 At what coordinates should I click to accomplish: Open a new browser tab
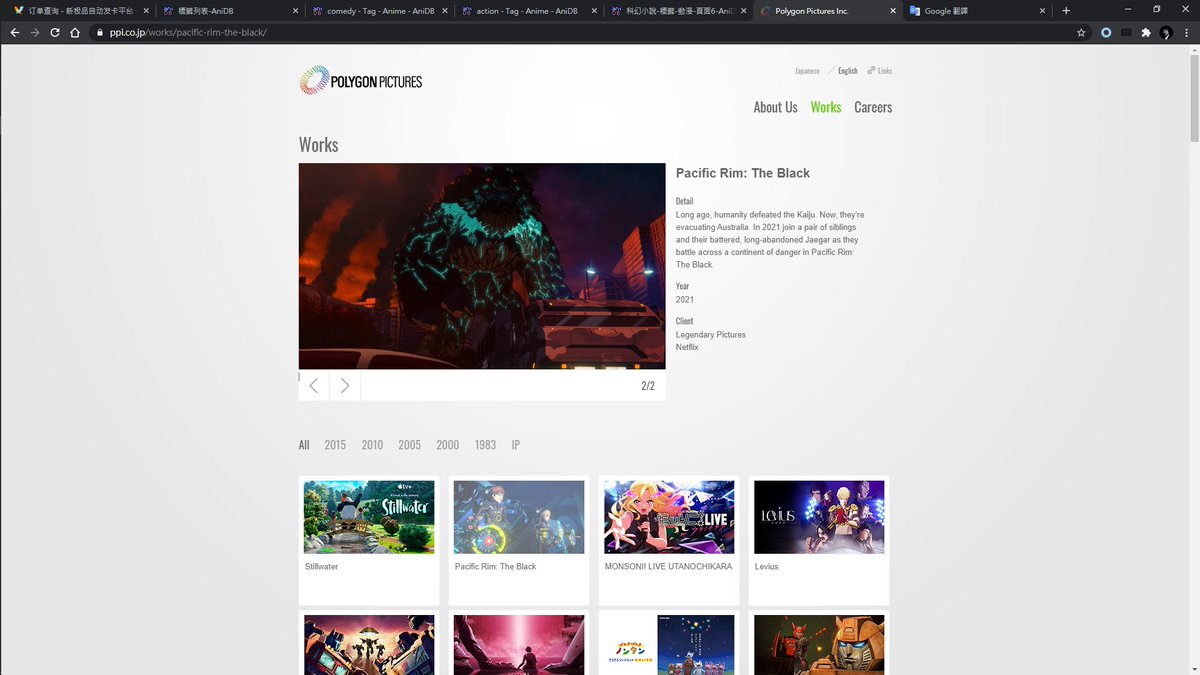[x=1066, y=10]
